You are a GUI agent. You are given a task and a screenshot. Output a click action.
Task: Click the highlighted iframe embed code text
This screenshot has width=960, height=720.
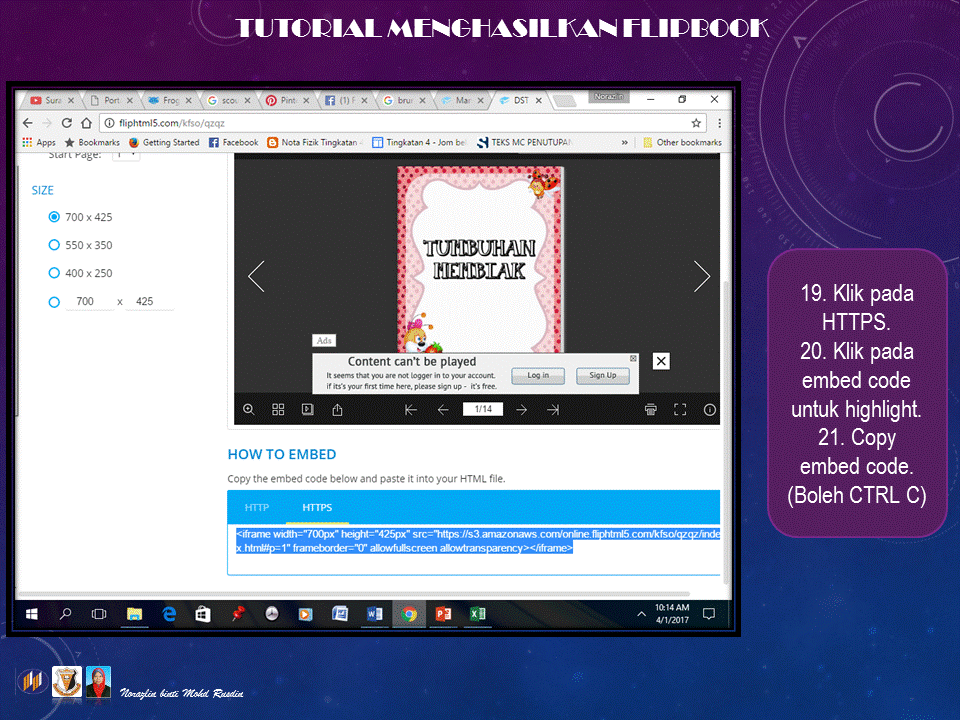coord(478,541)
